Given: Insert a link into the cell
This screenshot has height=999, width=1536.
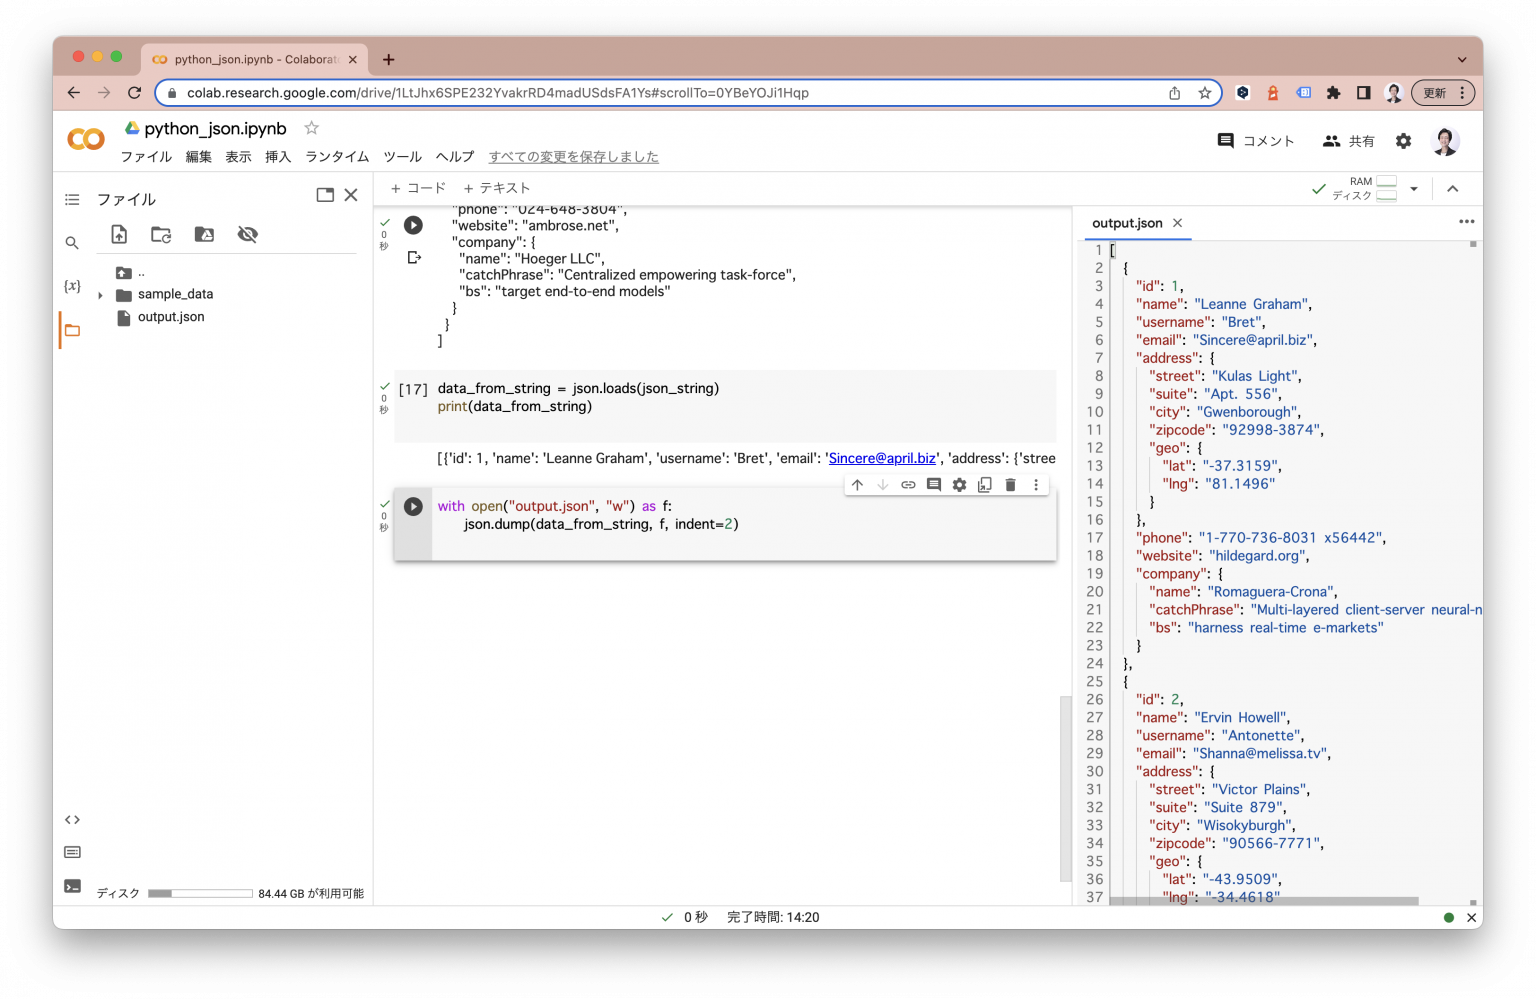Looking at the screenshot, I should (x=908, y=484).
